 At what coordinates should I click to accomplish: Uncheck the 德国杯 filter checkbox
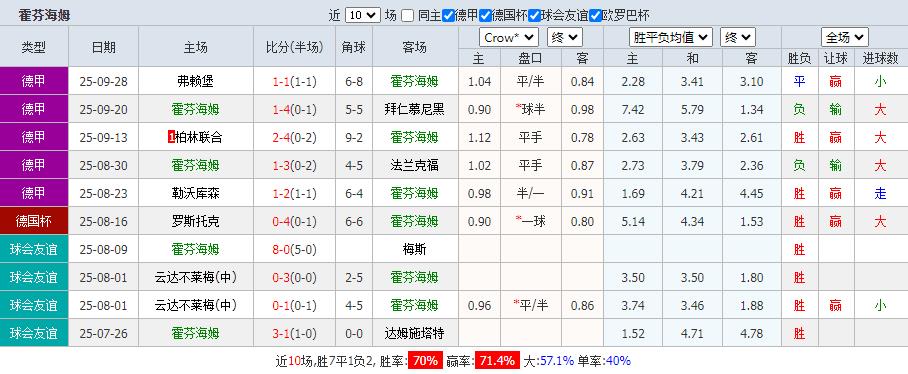pyautogui.click(x=485, y=16)
